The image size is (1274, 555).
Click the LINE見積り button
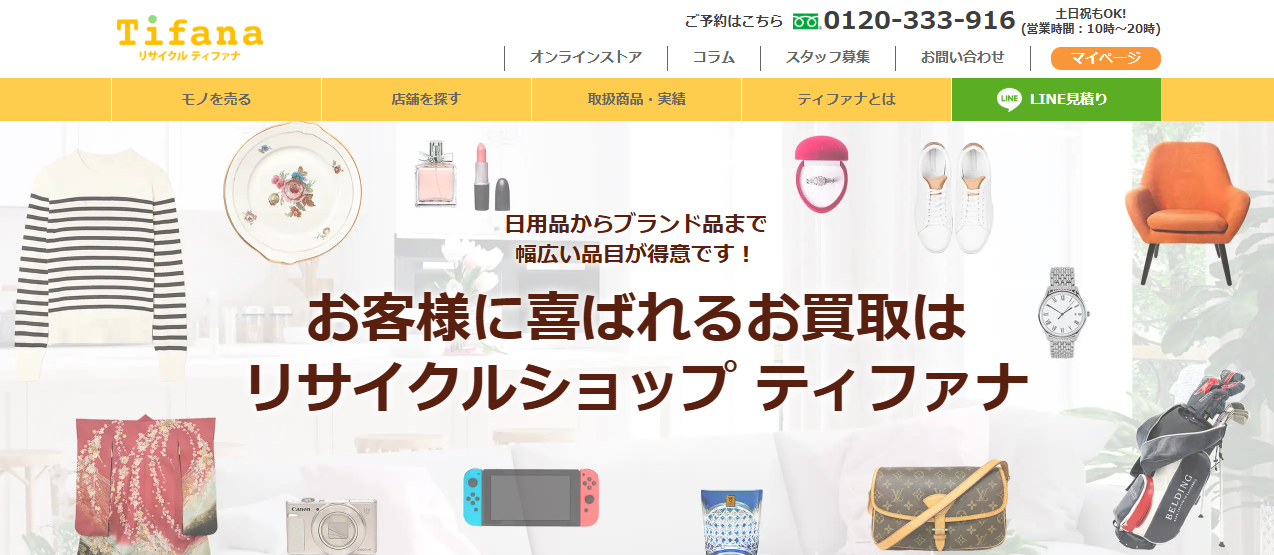pyautogui.click(x=1056, y=99)
